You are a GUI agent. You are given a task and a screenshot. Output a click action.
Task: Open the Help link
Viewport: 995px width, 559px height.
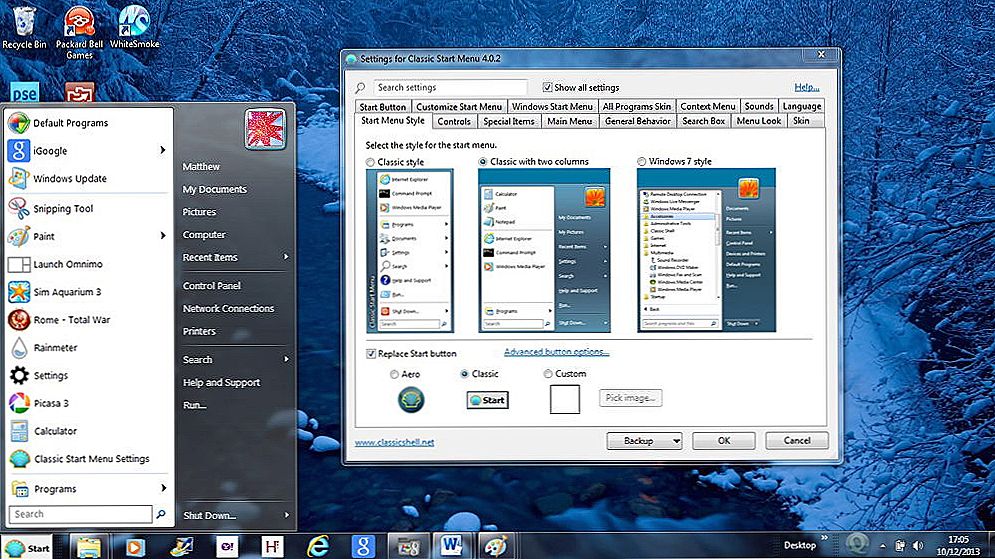[807, 88]
